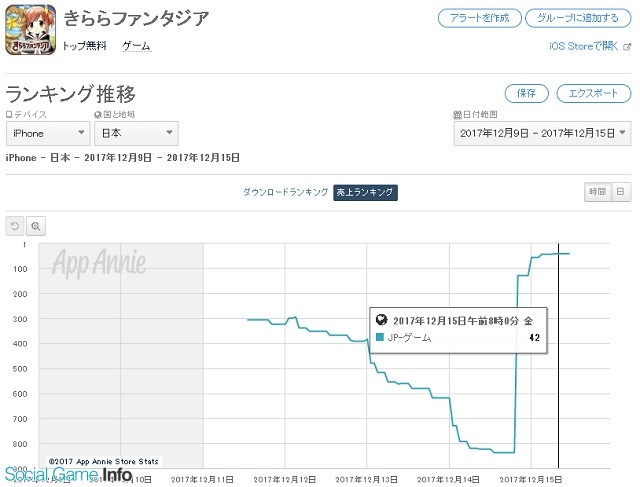The height and width of the screenshot is (487, 640).
Task: Click the アラートを作成 button
Action: coord(480,18)
